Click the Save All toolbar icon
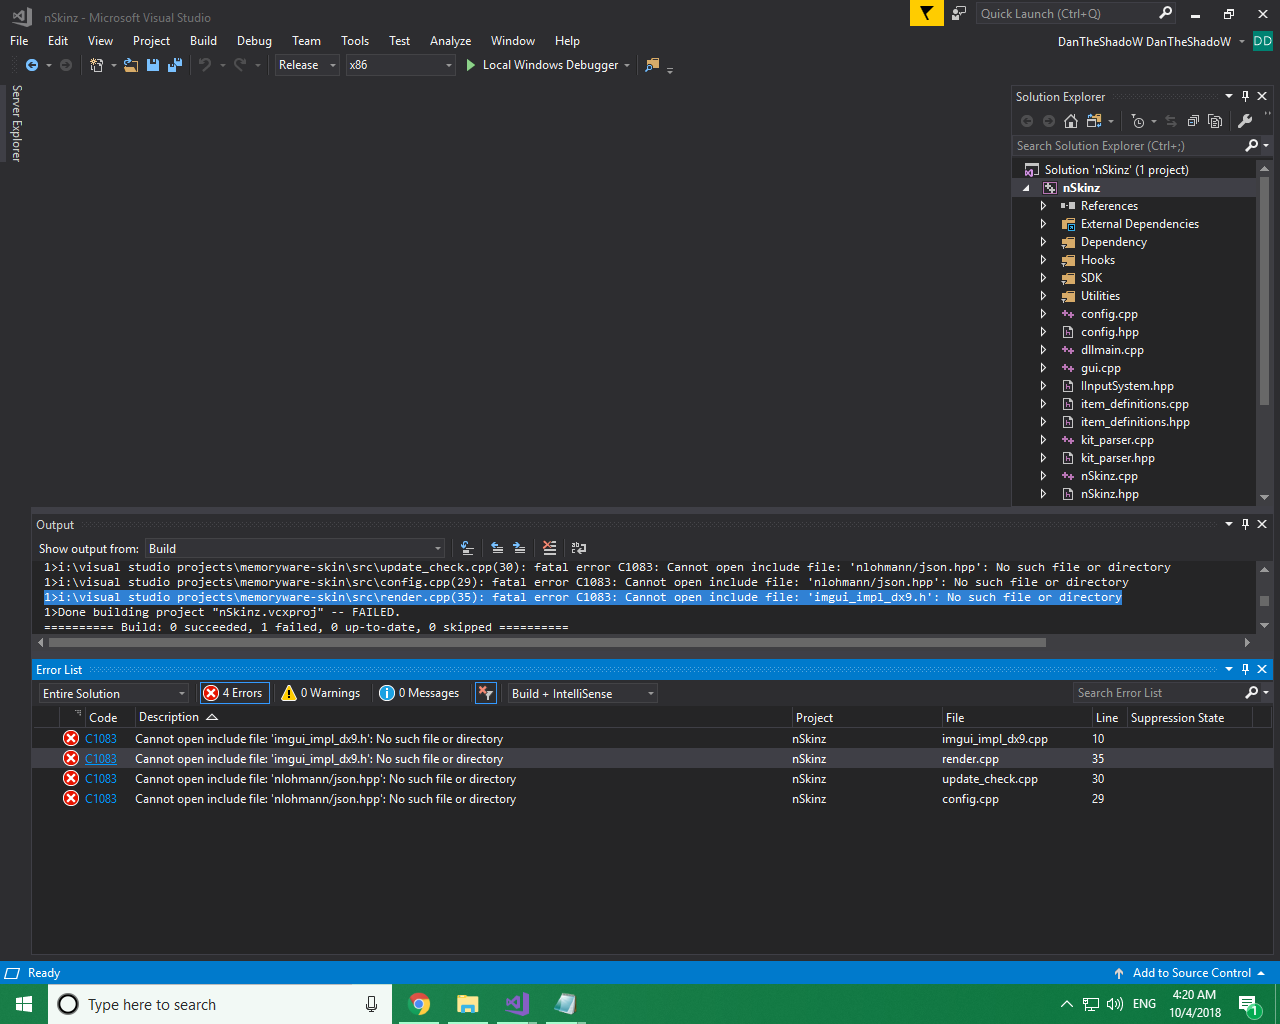Image resolution: width=1280 pixels, height=1024 pixels. (x=175, y=65)
